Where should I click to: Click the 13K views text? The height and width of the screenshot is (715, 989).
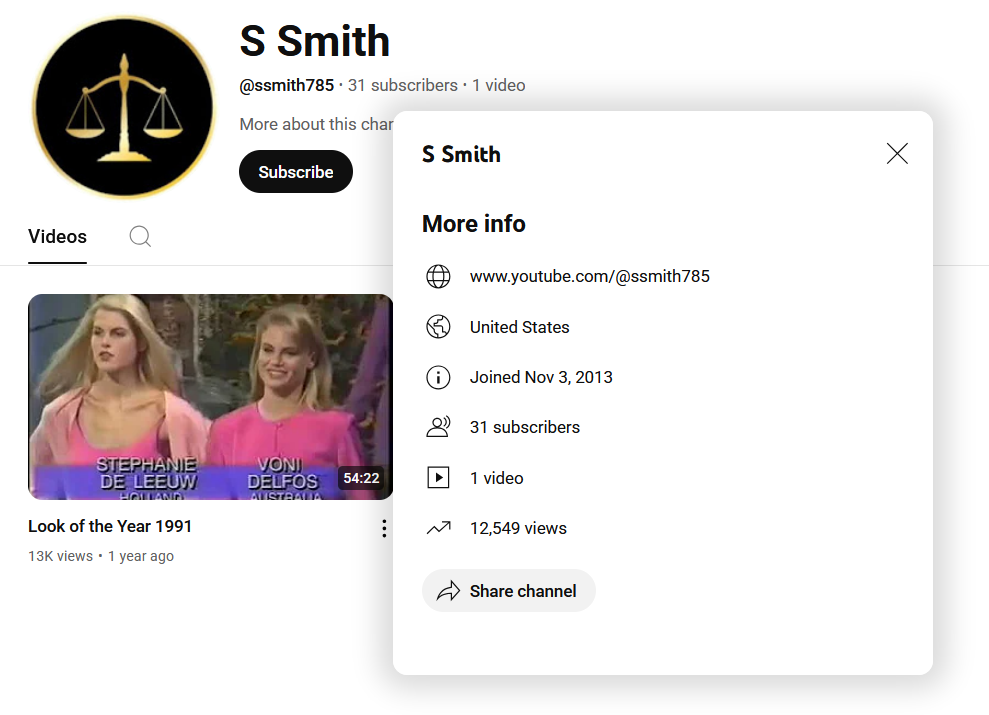[x=61, y=556]
